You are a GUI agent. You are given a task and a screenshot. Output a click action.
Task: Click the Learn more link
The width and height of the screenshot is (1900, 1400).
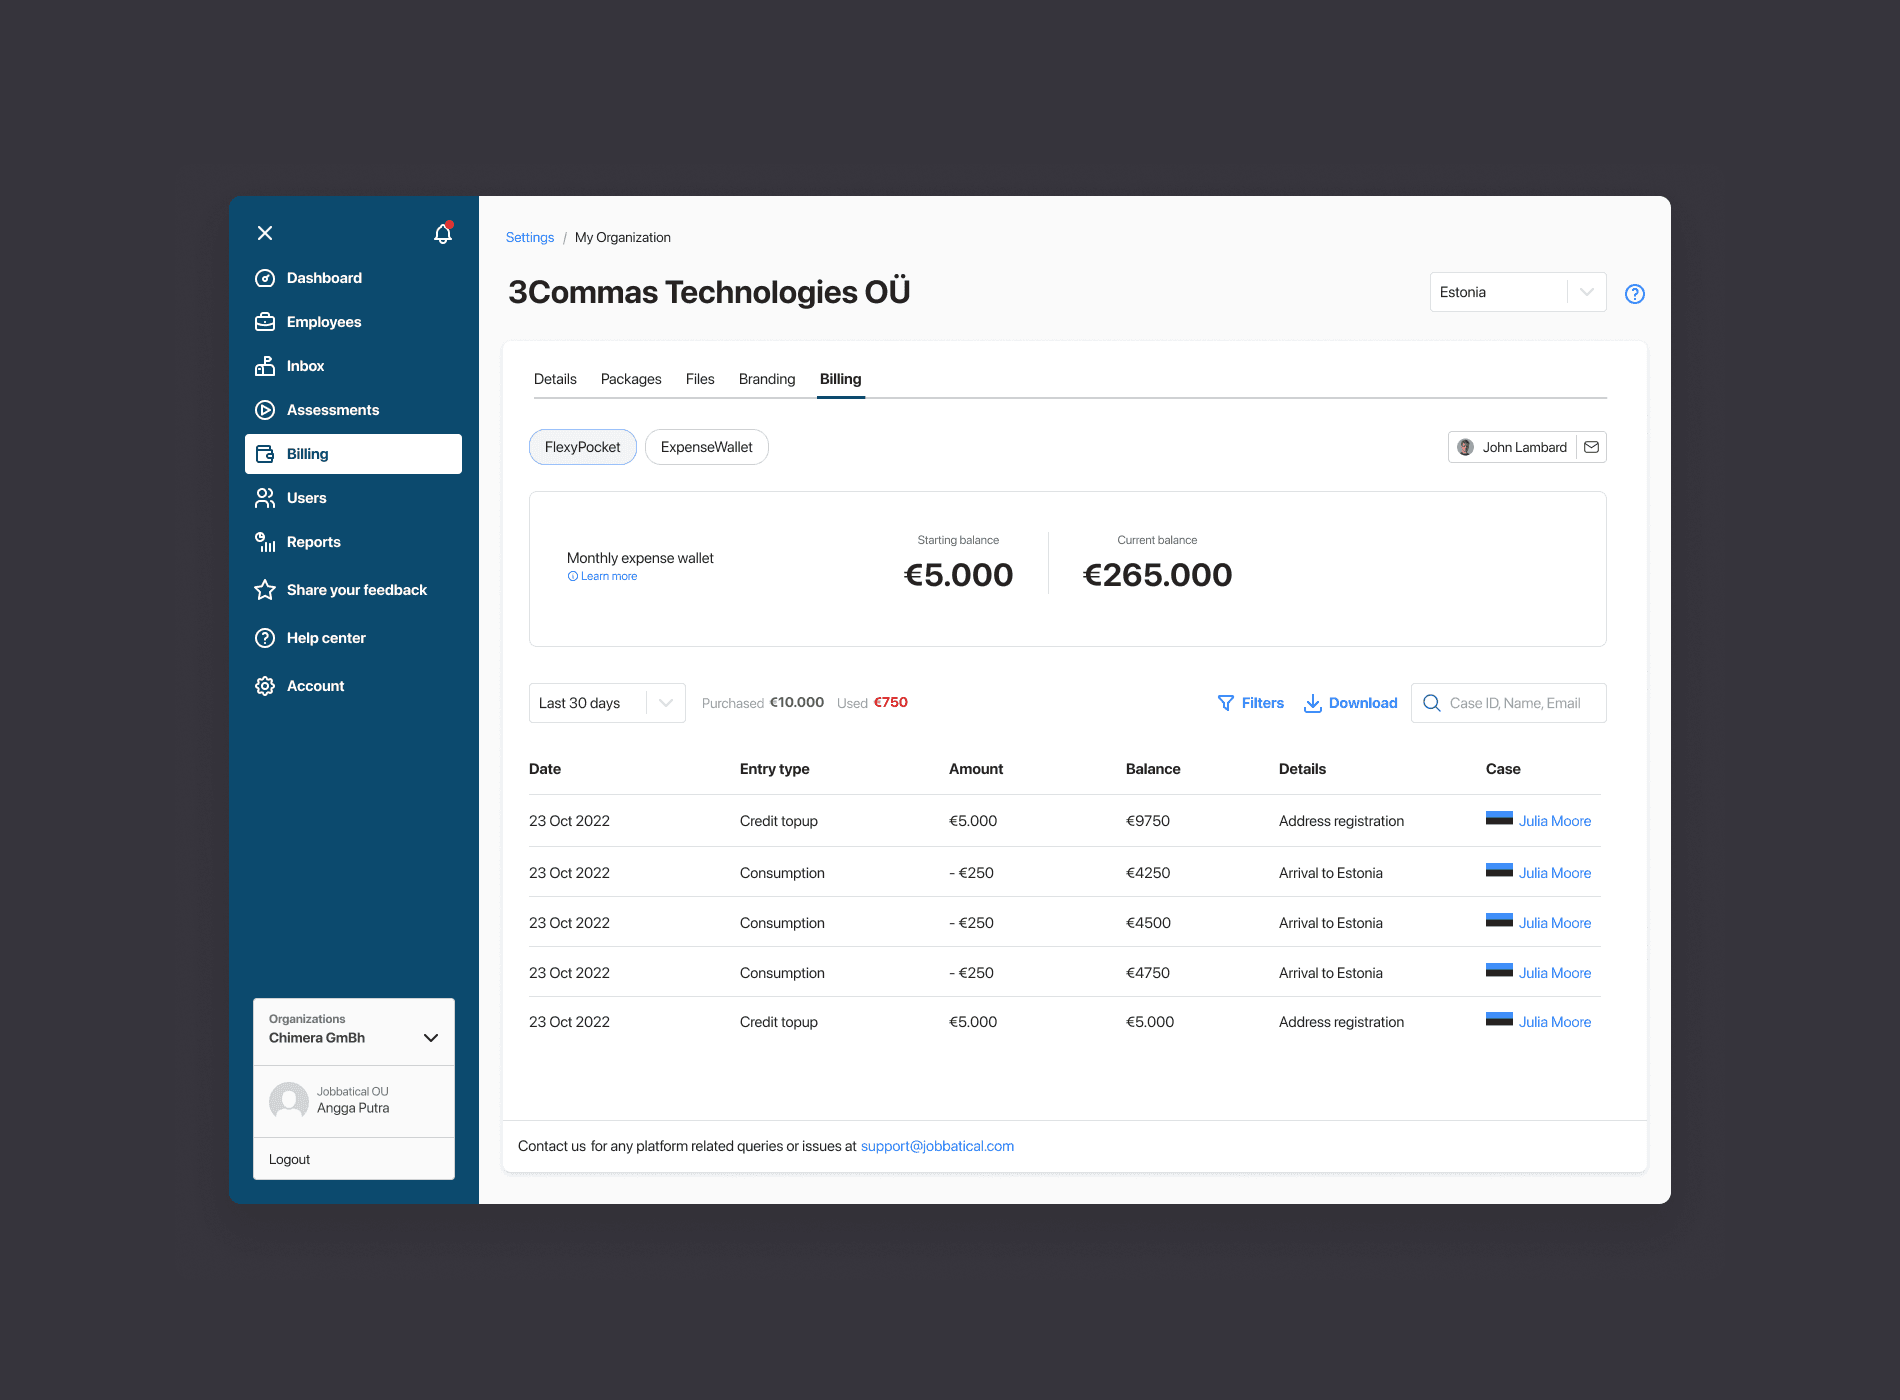609,576
